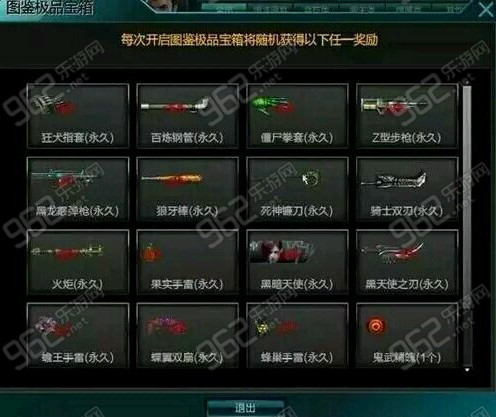Select the 黑龙霰弹枪(永久) shotgun item
The width and height of the screenshot is (496, 417).
pyautogui.click(x=78, y=189)
